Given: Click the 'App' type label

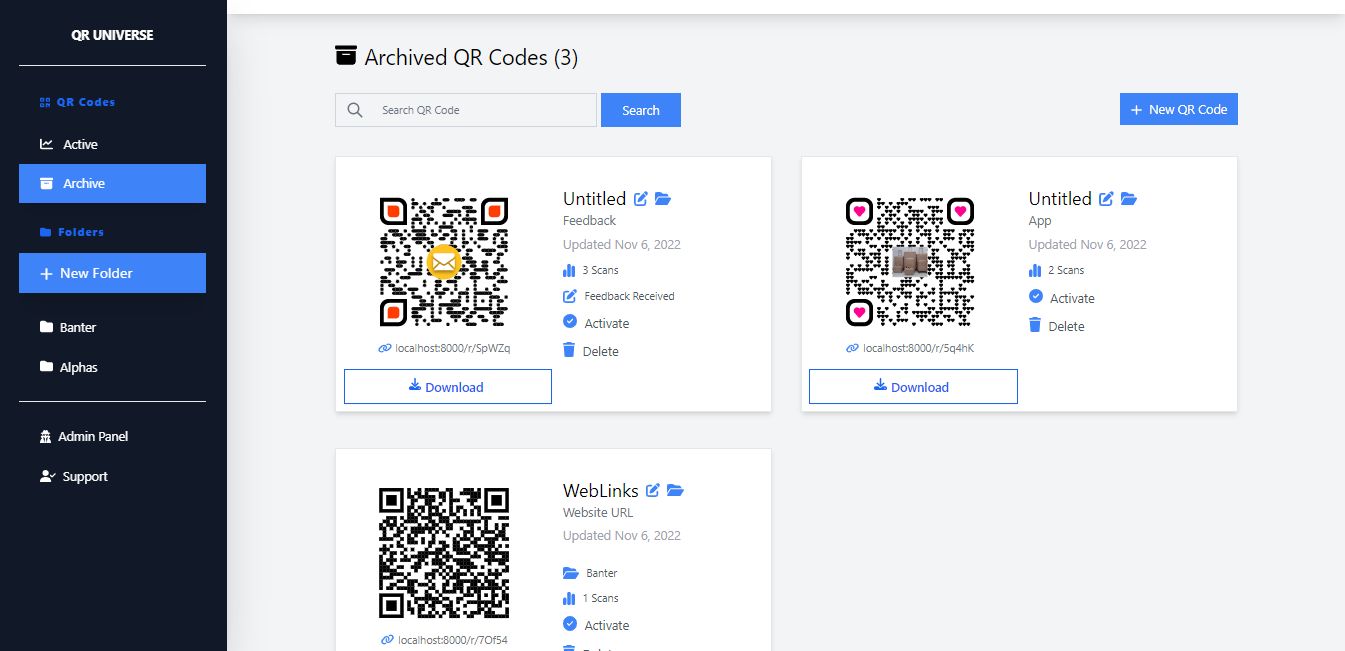Looking at the screenshot, I should click(x=1040, y=221).
